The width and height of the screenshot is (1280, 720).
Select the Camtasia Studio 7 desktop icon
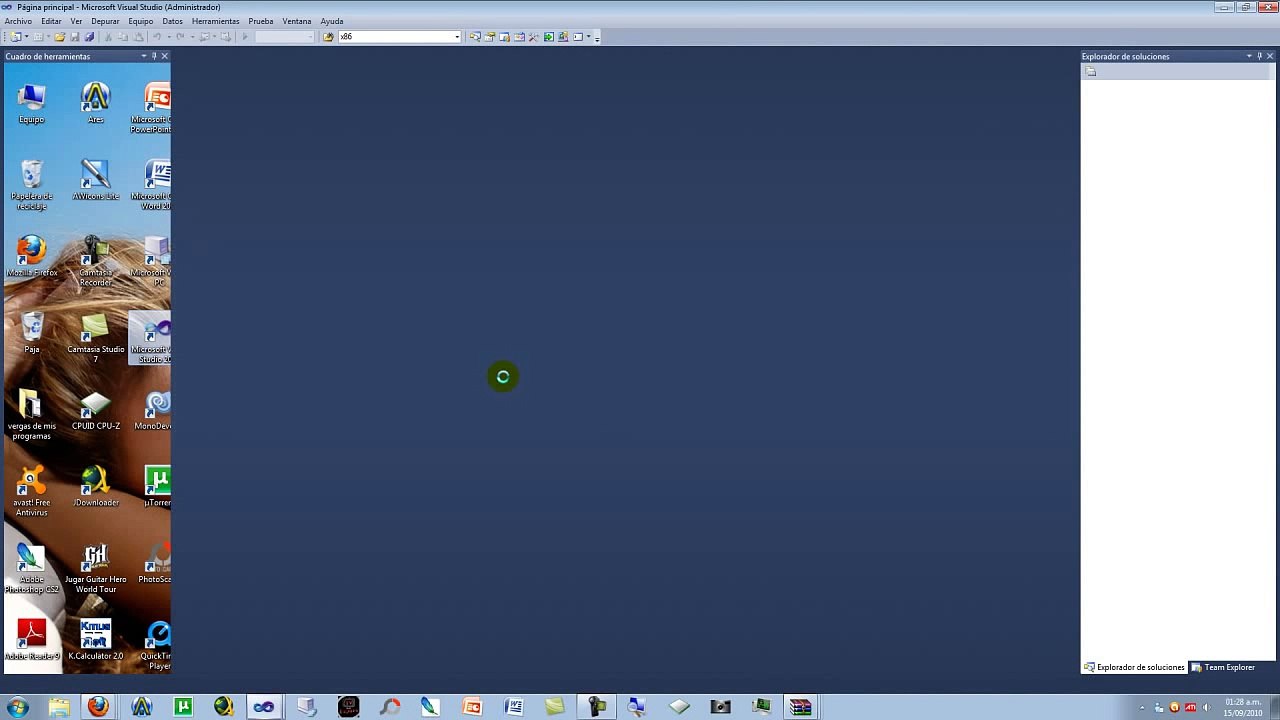[95, 338]
